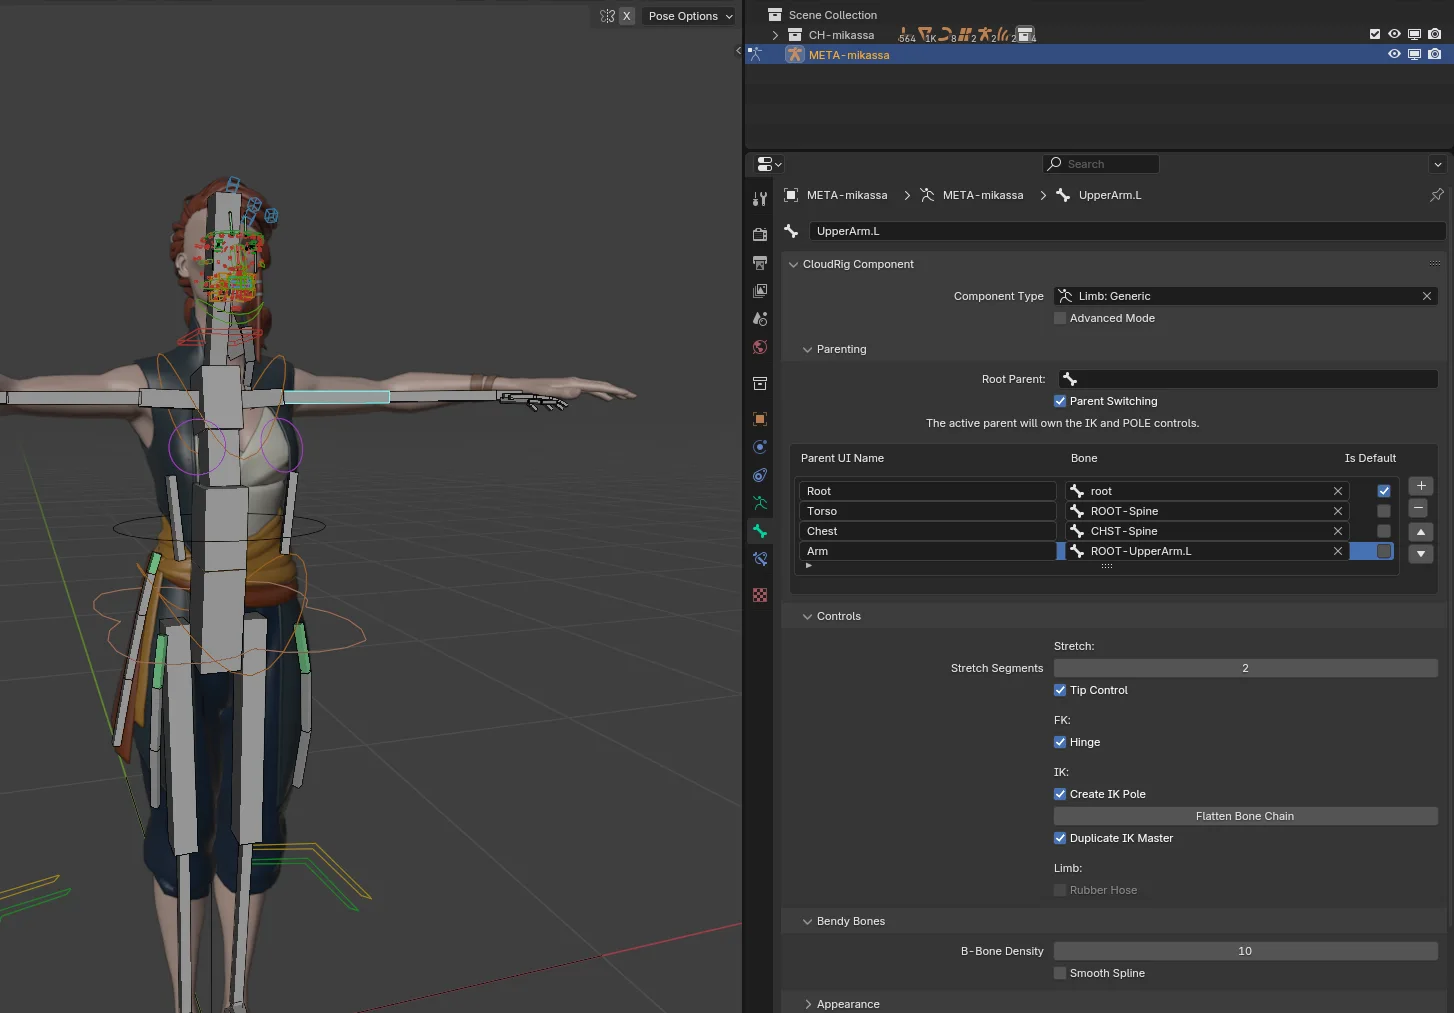Hide META-mikassa in viewport via eye icon
1454x1013 pixels.
click(x=1394, y=55)
